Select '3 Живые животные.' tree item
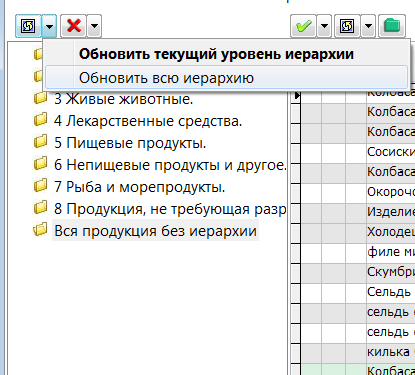Image resolution: width=415 pixels, height=375 pixels. pyautogui.click(x=124, y=99)
